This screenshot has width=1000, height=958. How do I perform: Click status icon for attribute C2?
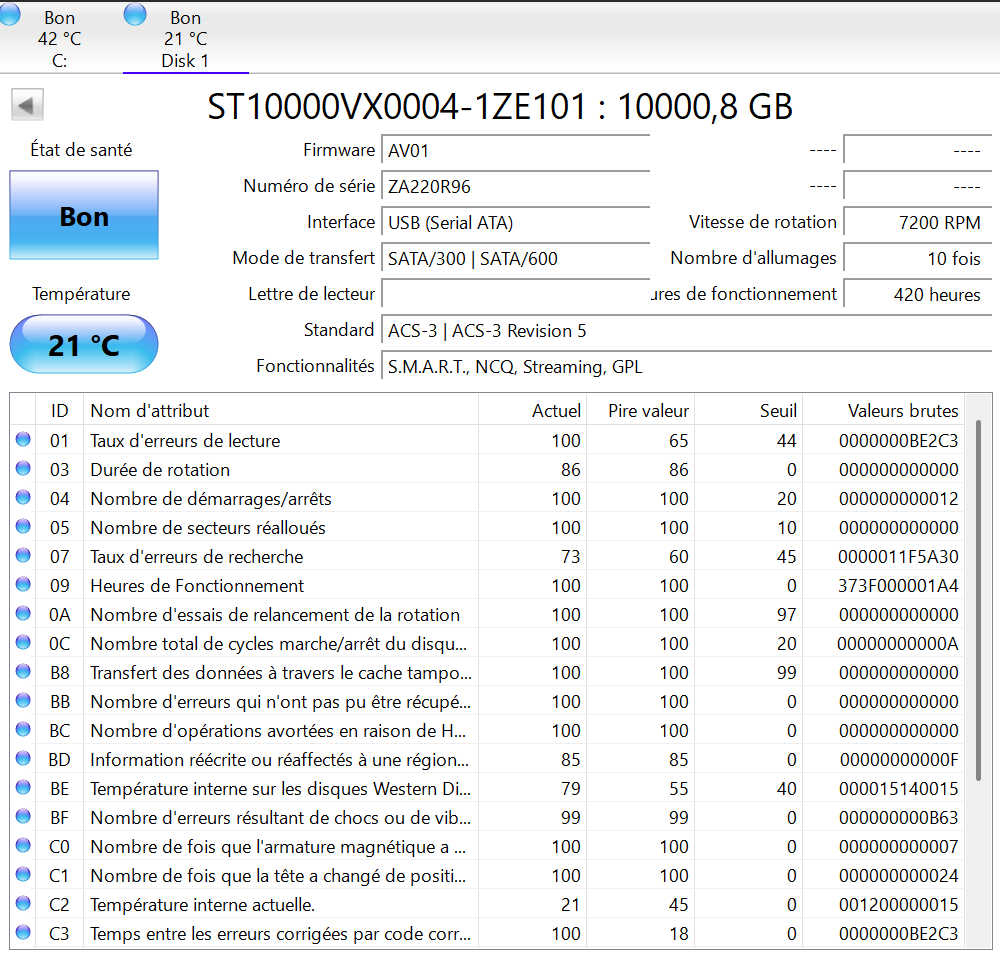coord(23,904)
